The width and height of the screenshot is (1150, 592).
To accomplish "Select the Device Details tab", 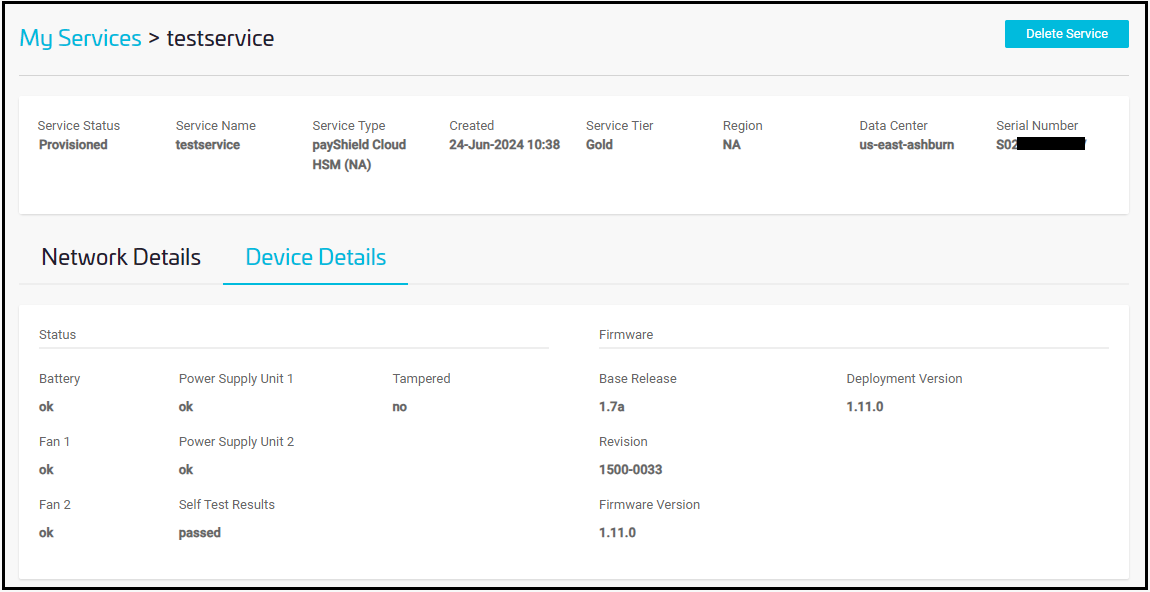I will point(315,257).
